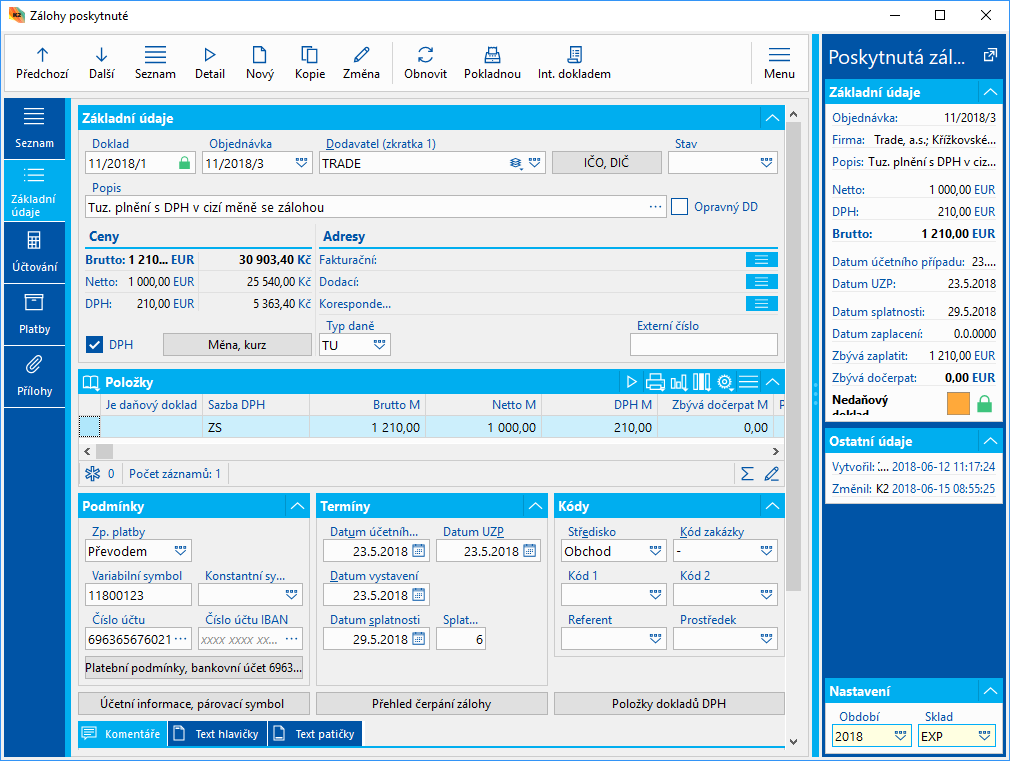Image resolution: width=1010 pixels, height=761 pixels.
Task: Click the orange color swatch
Action: 959,403
